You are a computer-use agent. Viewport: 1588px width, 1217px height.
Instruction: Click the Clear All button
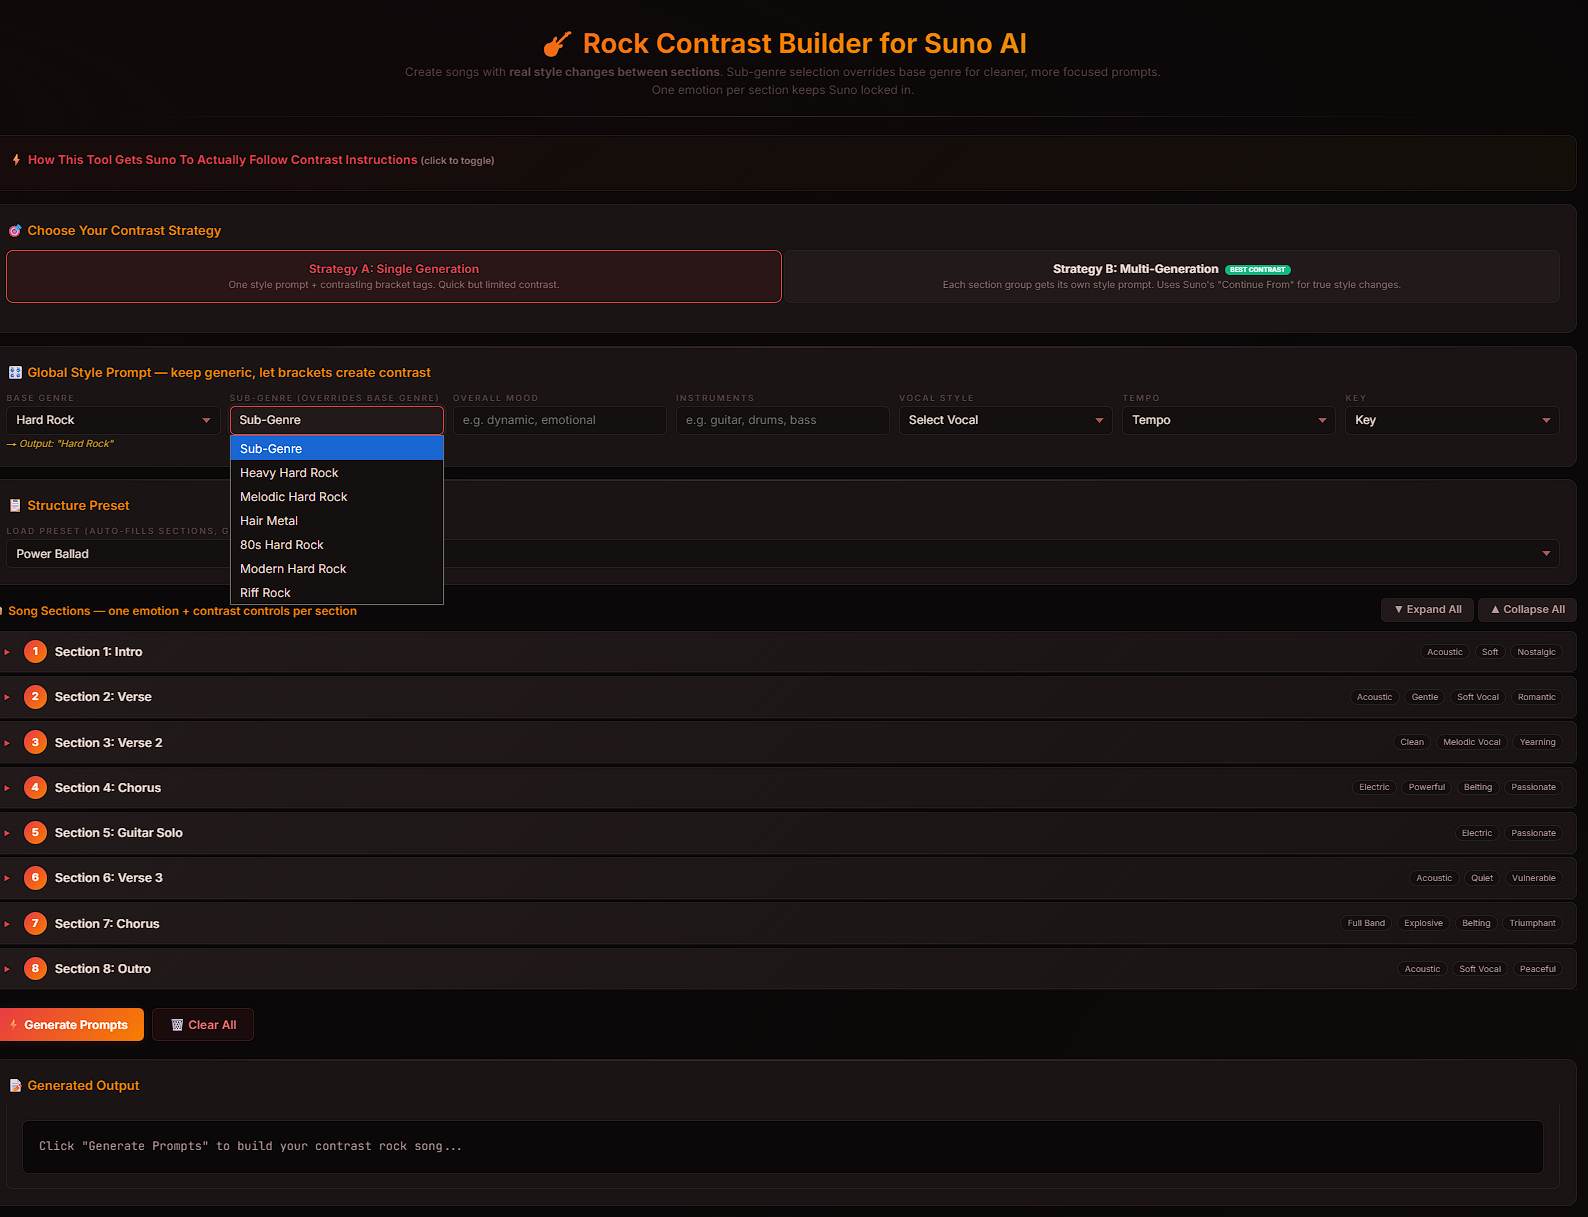coord(203,1025)
